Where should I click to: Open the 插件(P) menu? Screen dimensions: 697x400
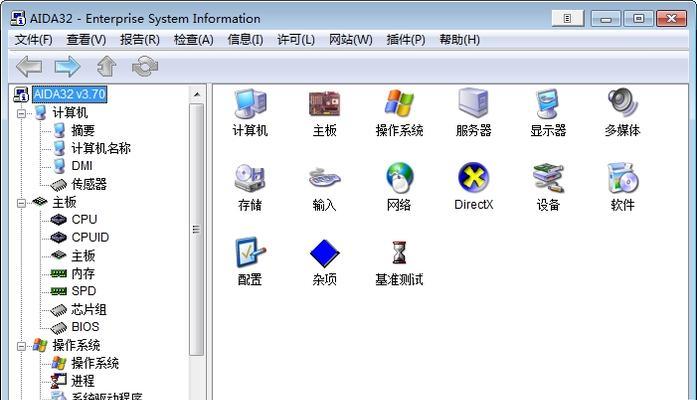406,40
